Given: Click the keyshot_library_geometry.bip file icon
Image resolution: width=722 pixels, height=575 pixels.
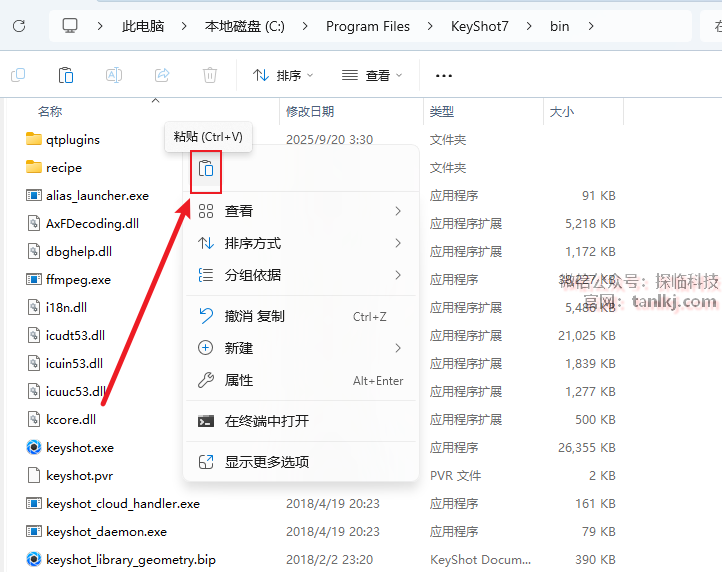Looking at the screenshot, I should tap(34, 559).
